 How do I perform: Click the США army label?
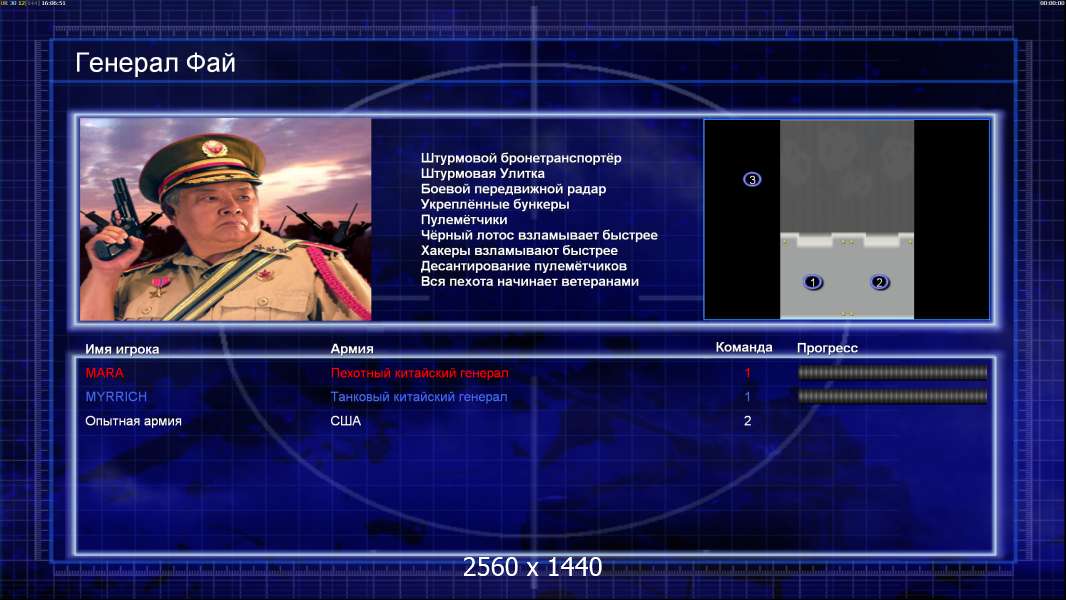[x=346, y=421]
